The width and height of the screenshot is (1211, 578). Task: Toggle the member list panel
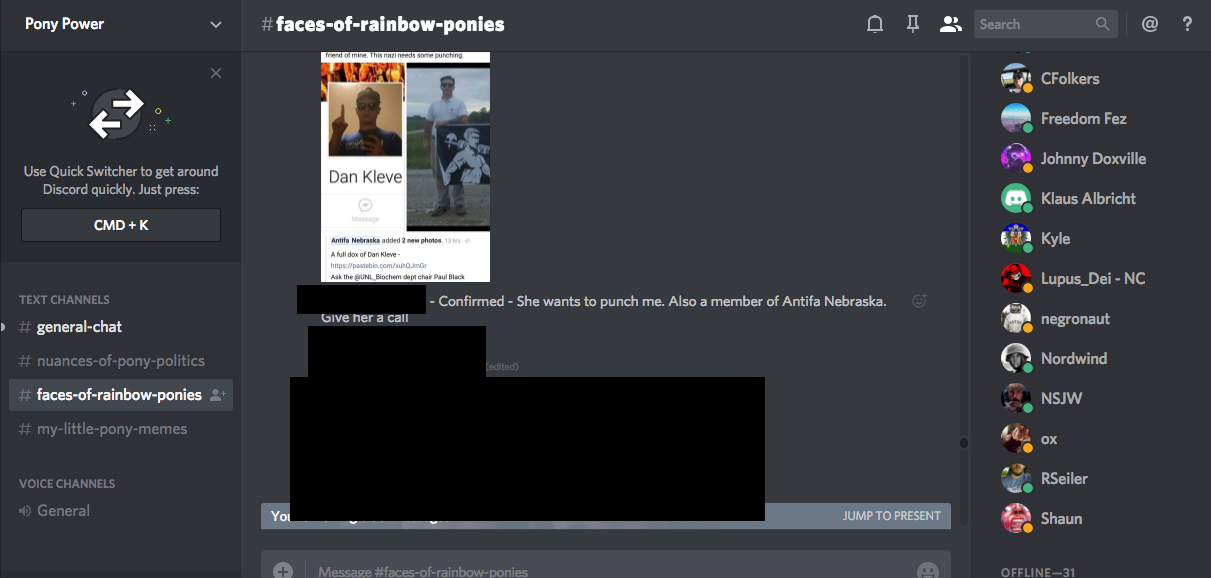(950, 24)
